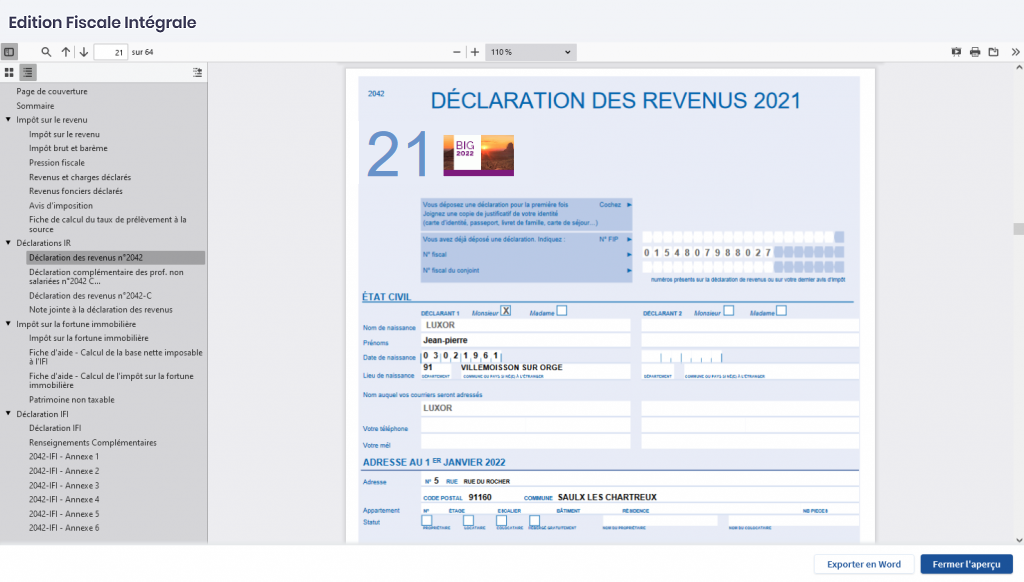Image resolution: width=1024 pixels, height=582 pixels.
Task: Open the search magnifier in the toolbar
Action: (46, 52)
